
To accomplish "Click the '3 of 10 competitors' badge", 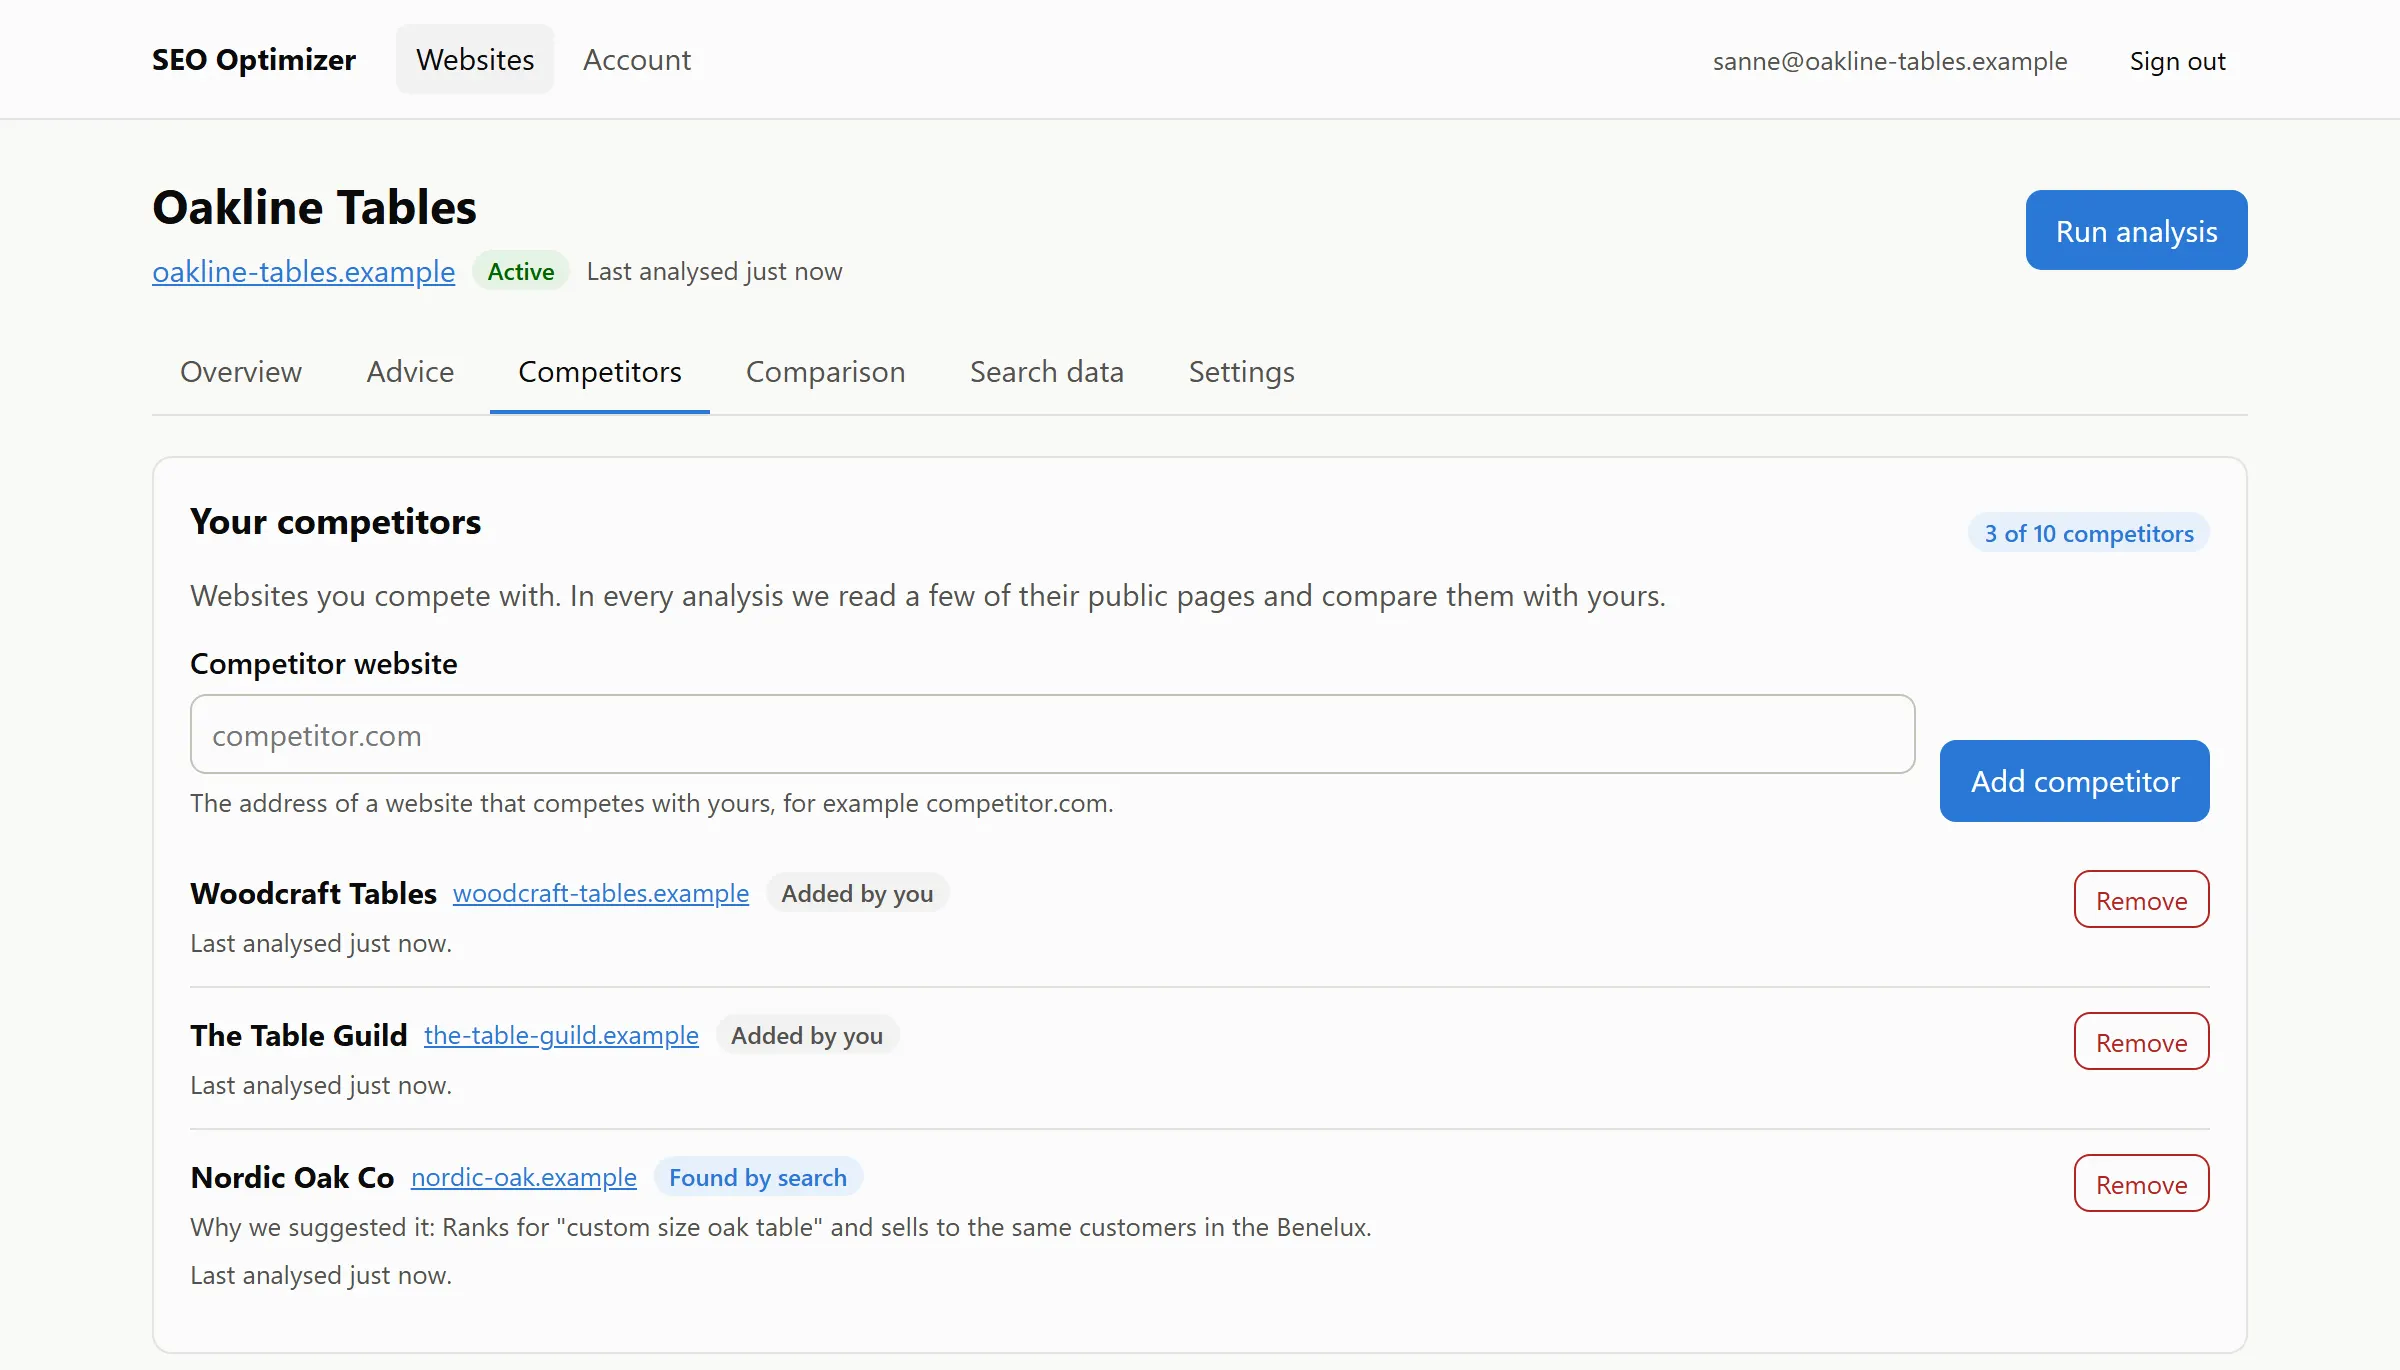I will pos(2089,533).
